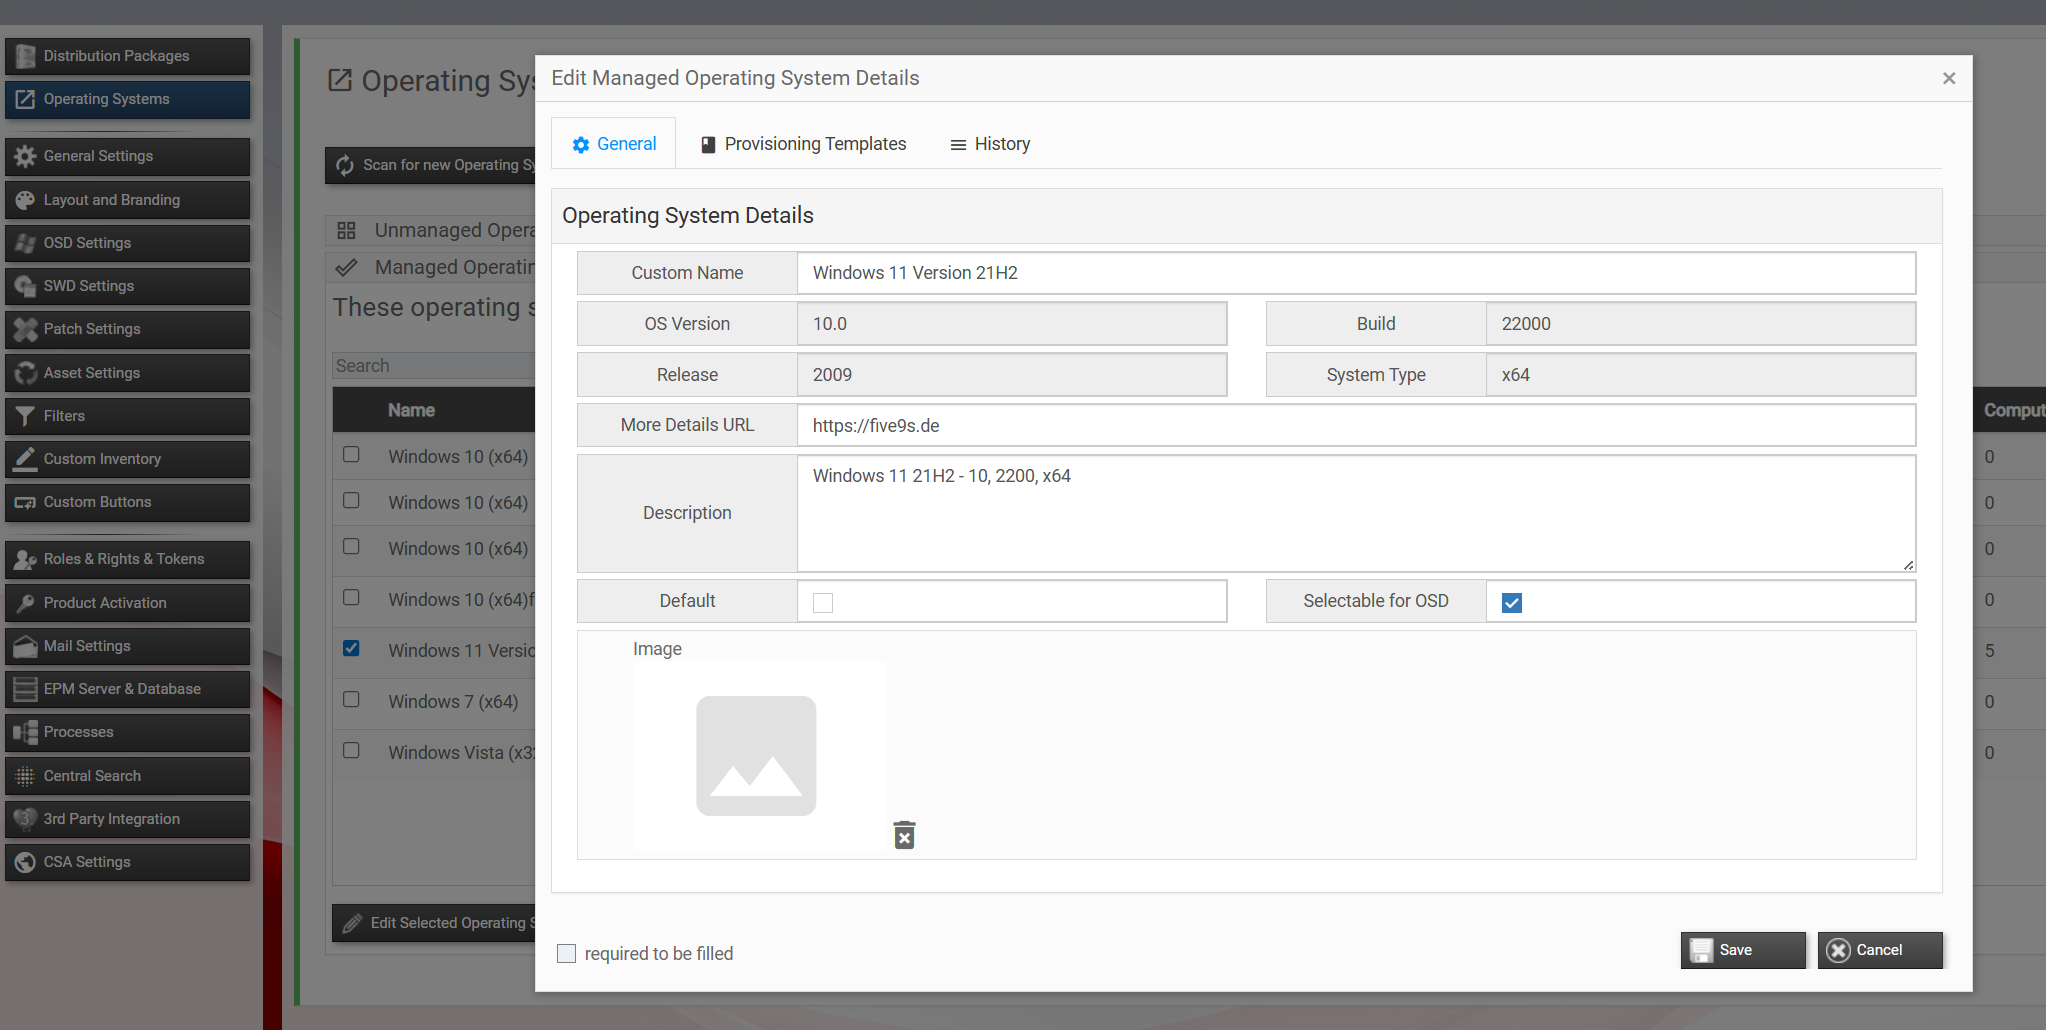Click the Processes icon

25,732
